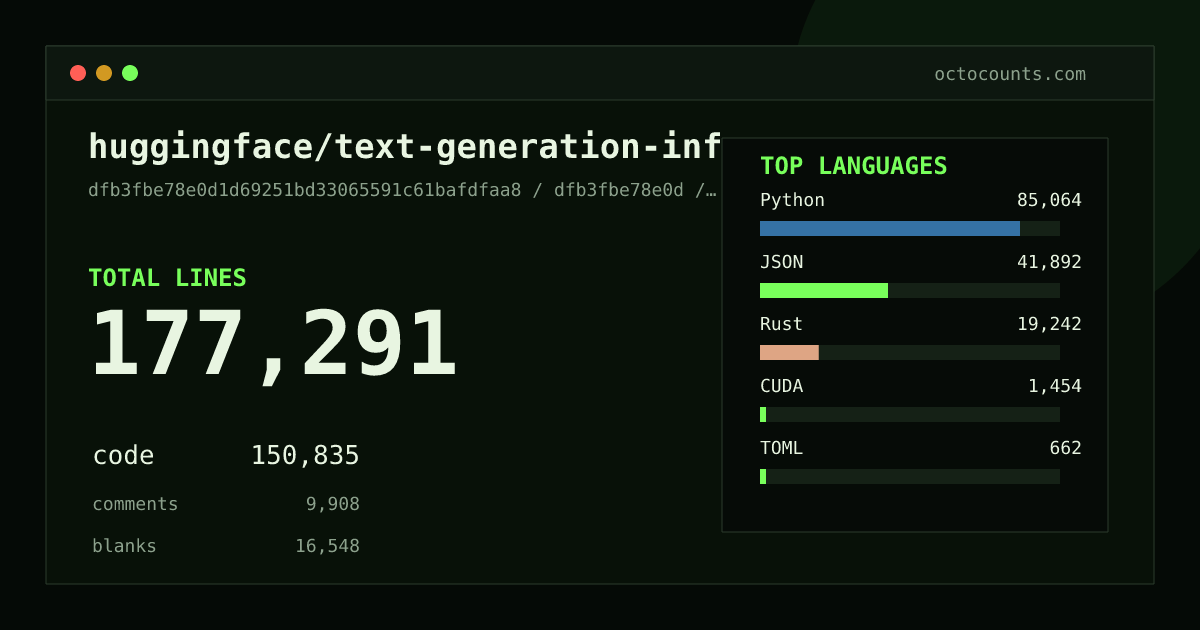Click the JSON language label
1200x630 pixels.
coord(781,262)
